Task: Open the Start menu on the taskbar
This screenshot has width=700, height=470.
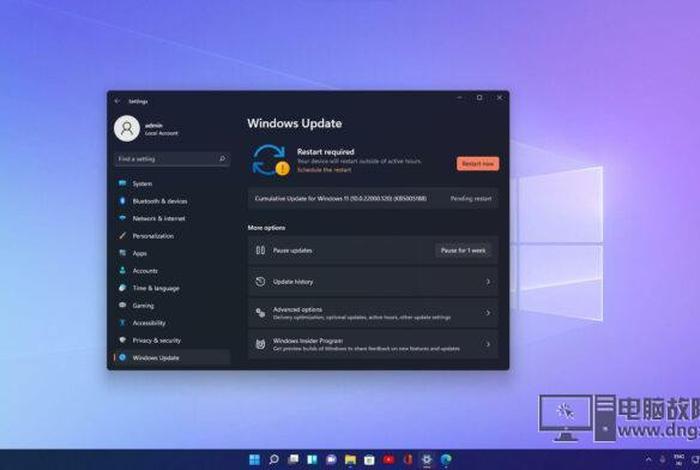Action: click(254, 459)
